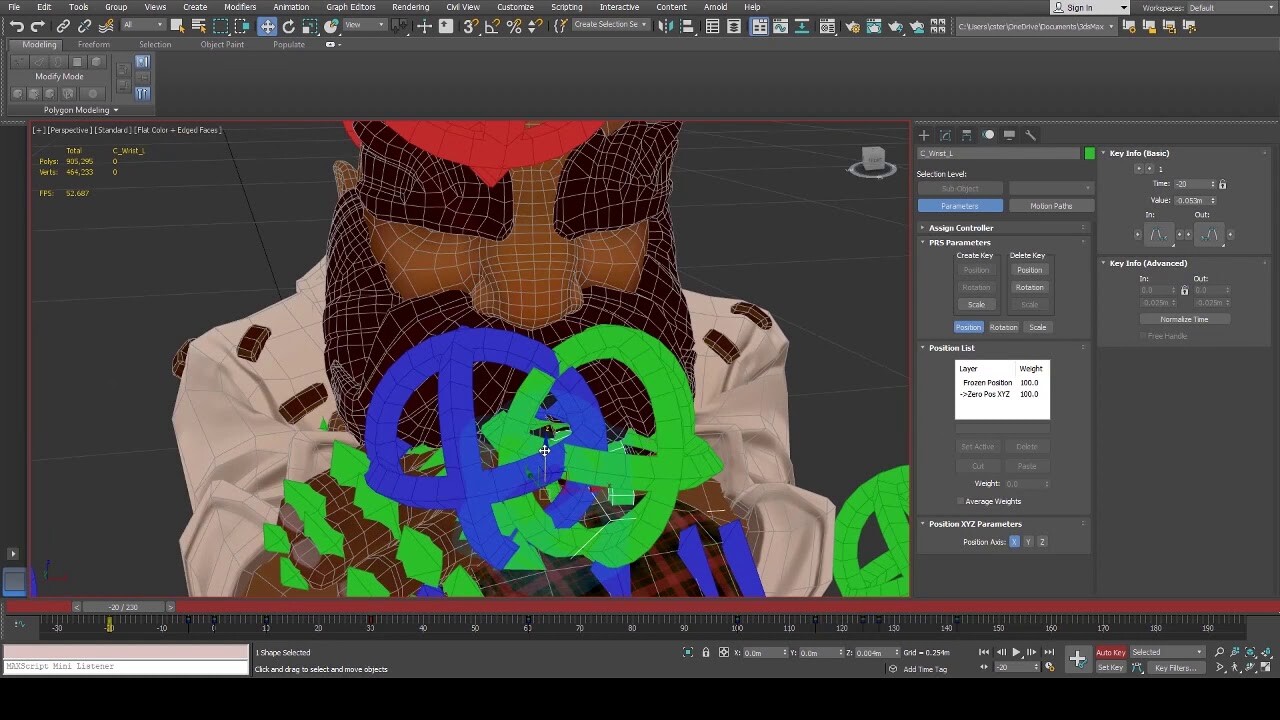Open the Graph Editors menu
This screenshot has height=720, width=1280.
tap(349, 7)
